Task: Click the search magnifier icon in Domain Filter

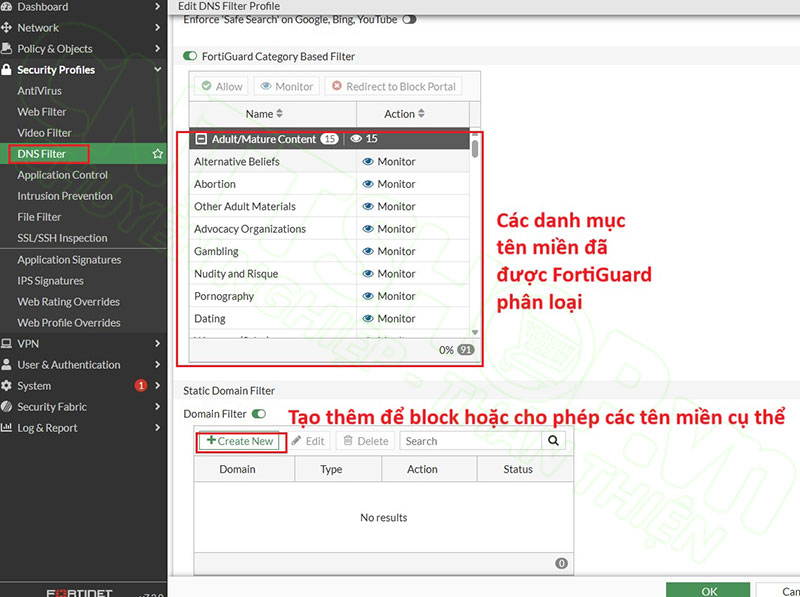Action: click(553, 440)
